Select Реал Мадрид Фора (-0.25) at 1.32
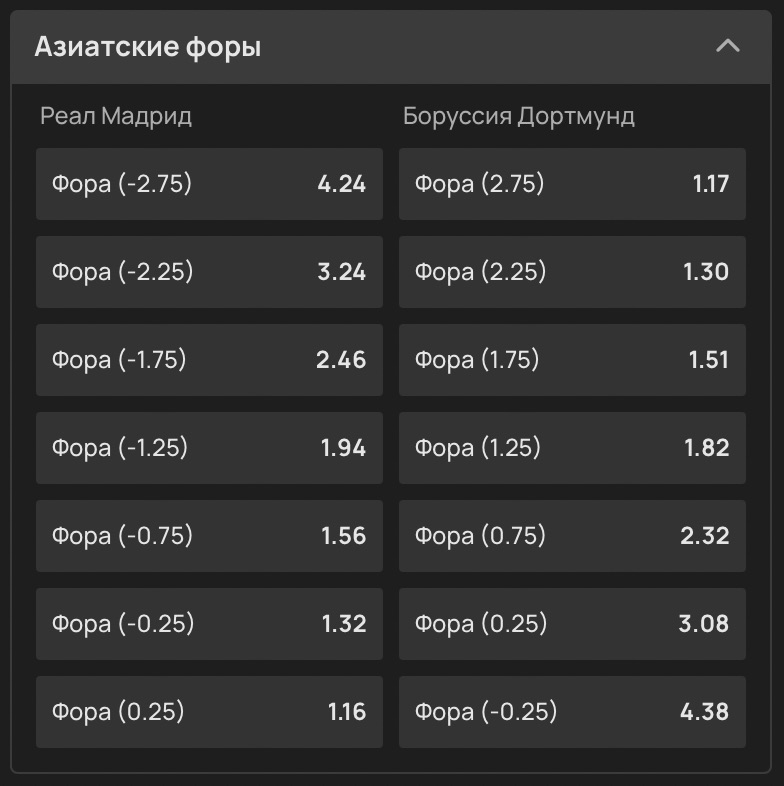Image resolution: width=784 pixels, height=786 pixels. click(x=209, y=624)
